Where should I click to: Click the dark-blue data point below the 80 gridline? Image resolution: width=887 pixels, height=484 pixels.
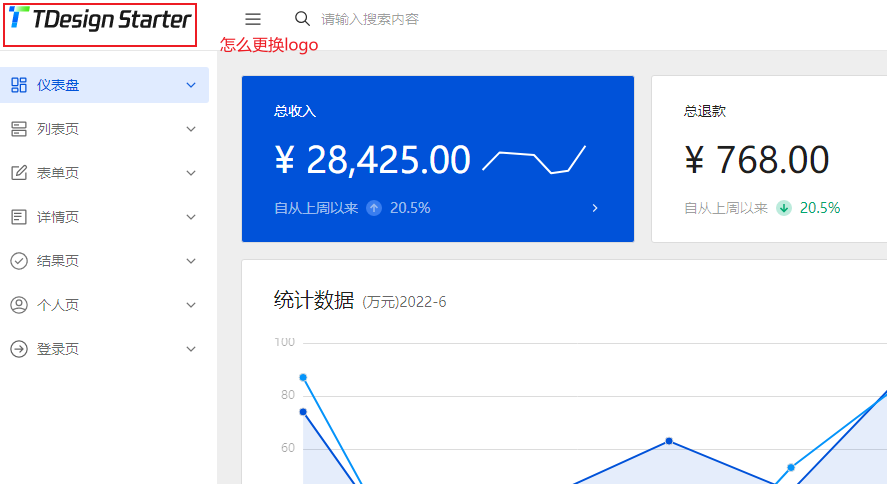[303, 412]
